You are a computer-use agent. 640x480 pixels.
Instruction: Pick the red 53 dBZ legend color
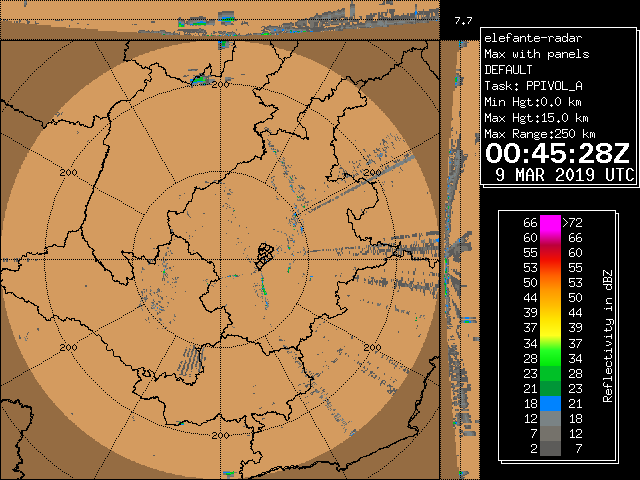(x=551, y=268)
